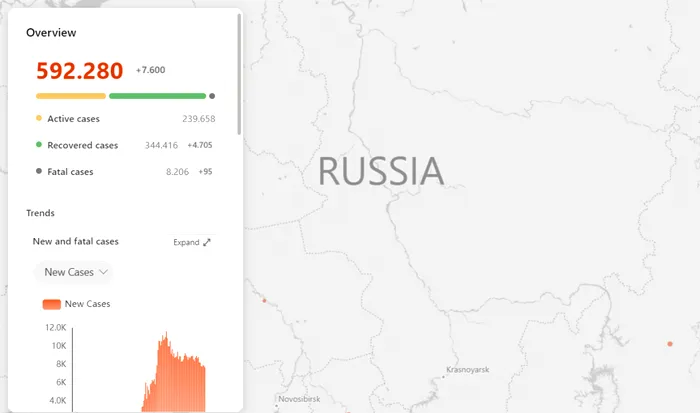Click the 4.0K axis label
Viewport: 700px width, 413px height.
tap(58, 400)
